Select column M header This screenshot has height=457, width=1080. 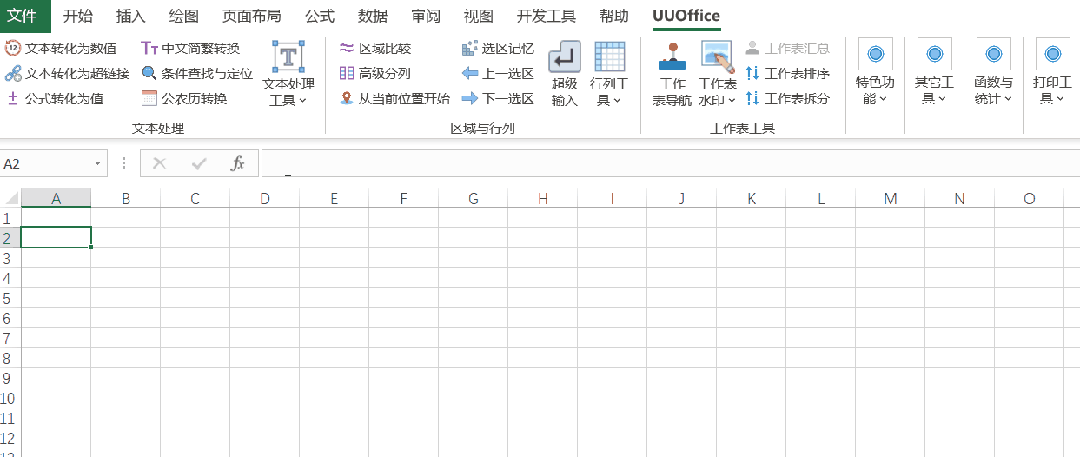891,199
